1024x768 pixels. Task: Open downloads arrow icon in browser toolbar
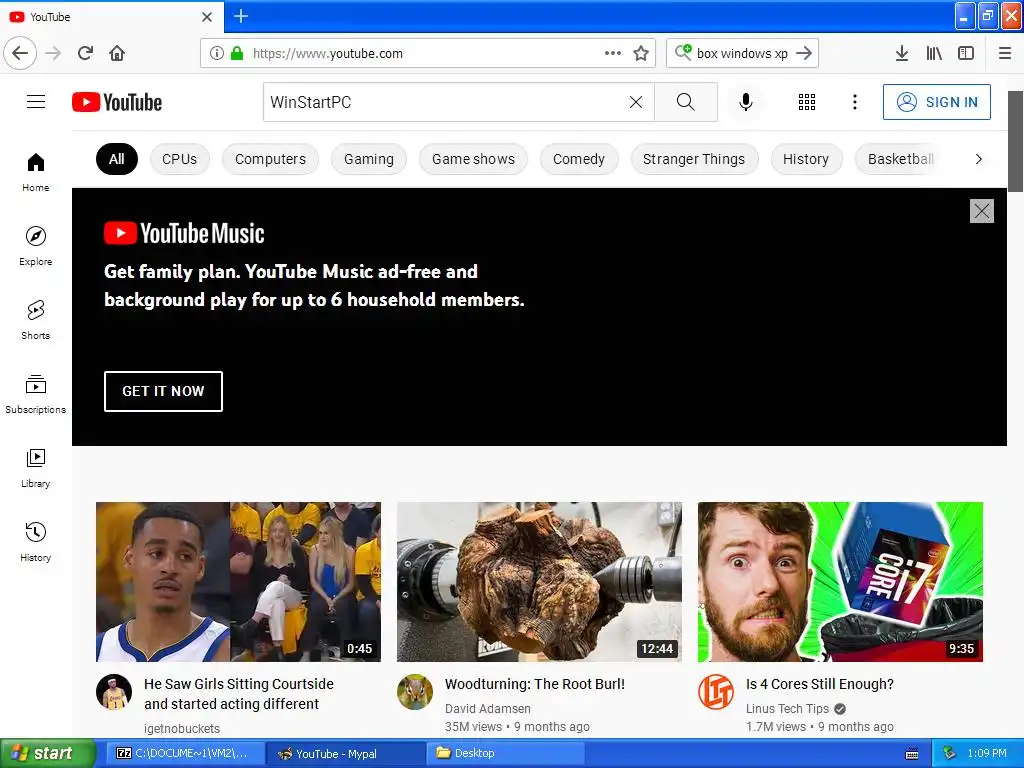point(901,53)
